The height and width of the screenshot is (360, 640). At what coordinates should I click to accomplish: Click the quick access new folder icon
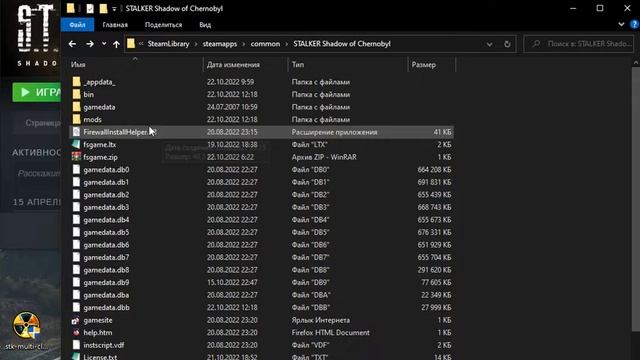point(103,9)
